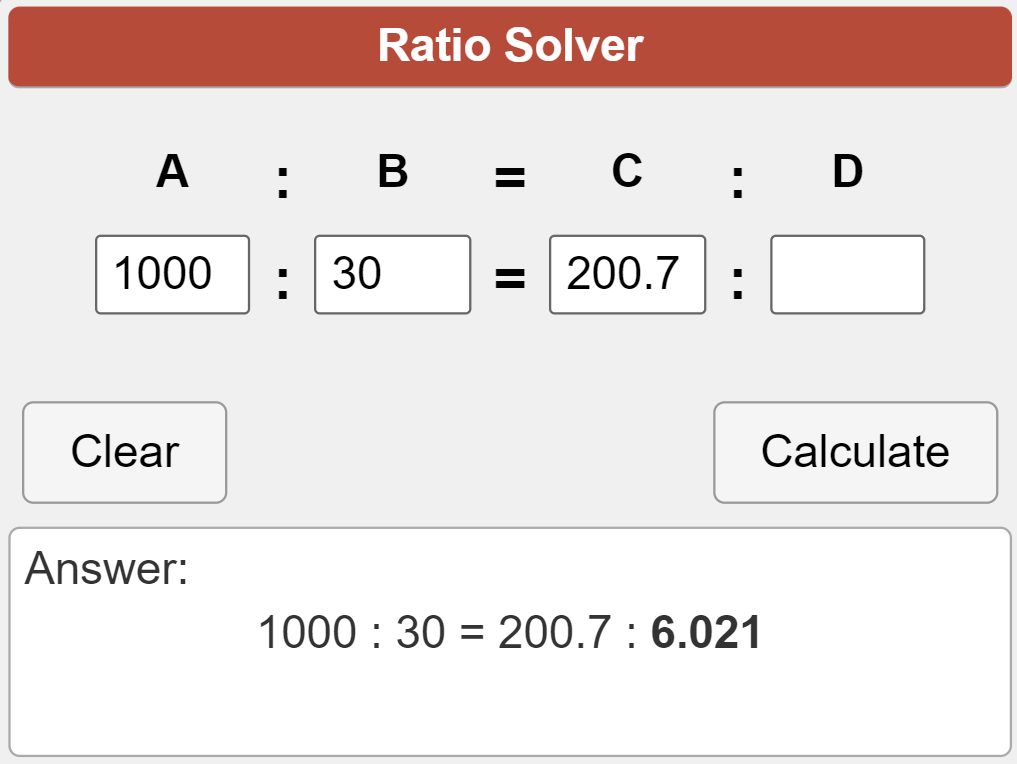Image resolution: width=1017 pixels, height=764 pixels.
Task: Click the colon between the 1000 and 30 fields
Action: [x=283, y=283]
